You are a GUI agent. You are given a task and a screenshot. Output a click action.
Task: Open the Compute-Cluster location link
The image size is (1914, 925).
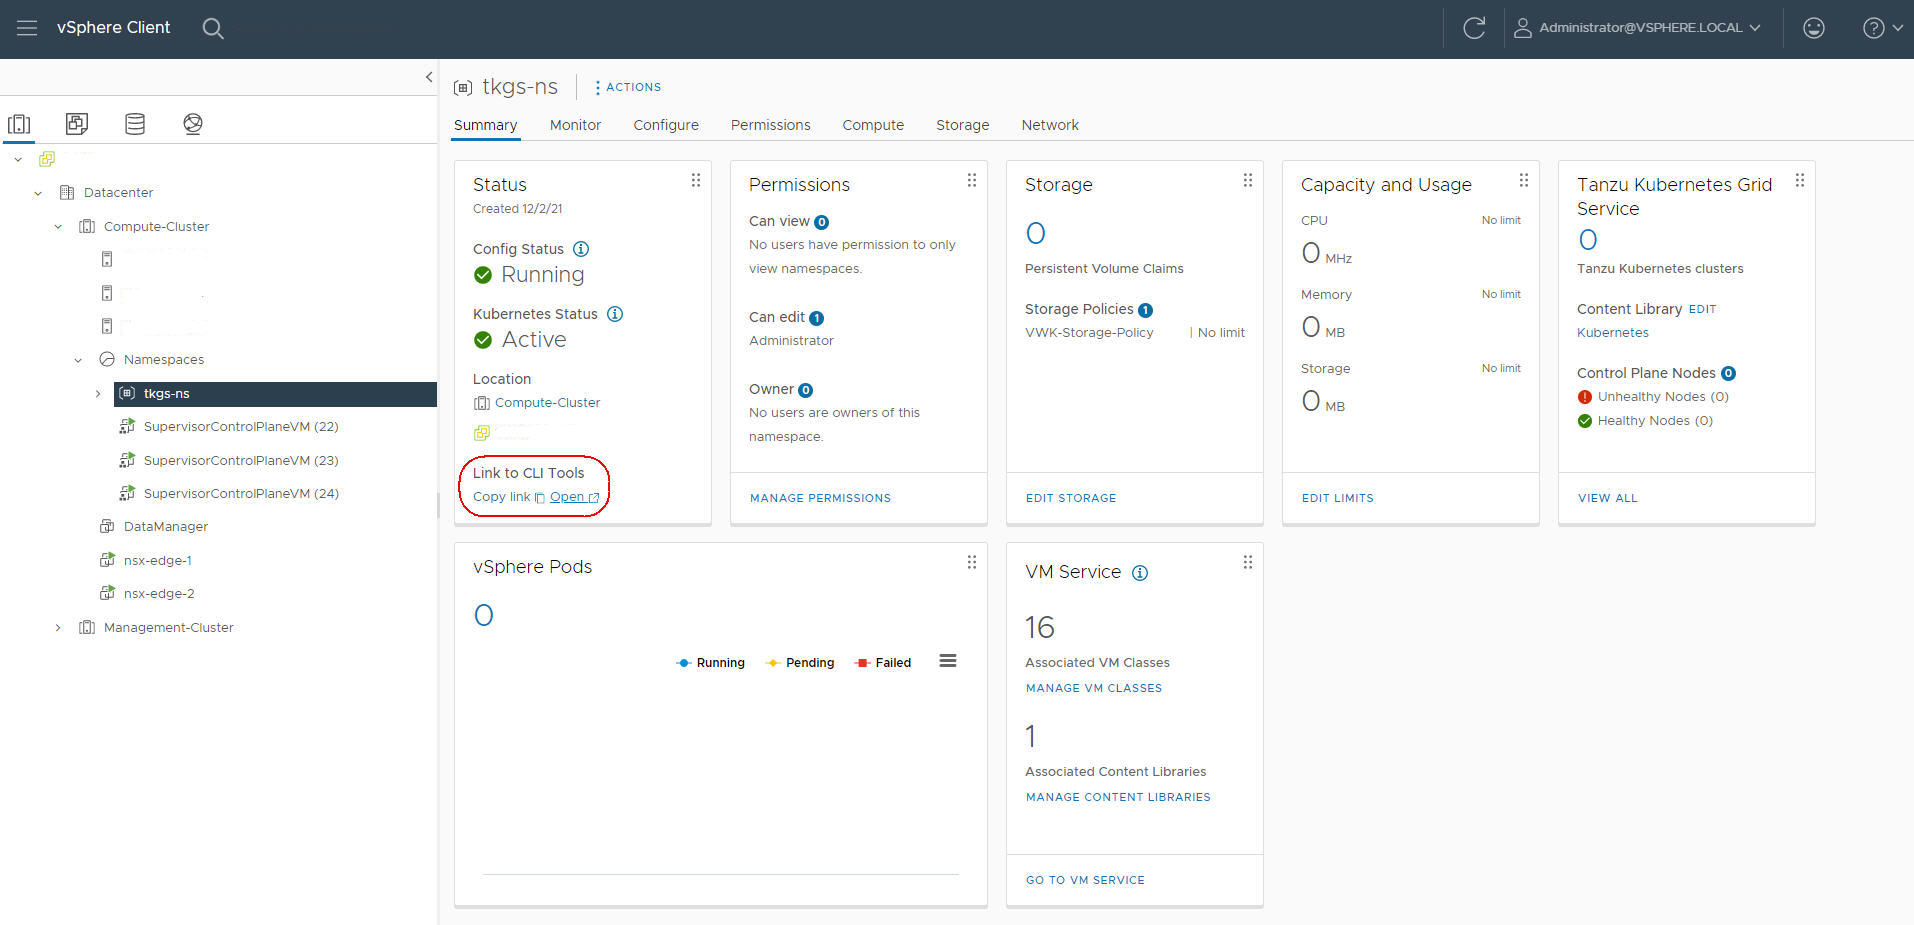547,403
